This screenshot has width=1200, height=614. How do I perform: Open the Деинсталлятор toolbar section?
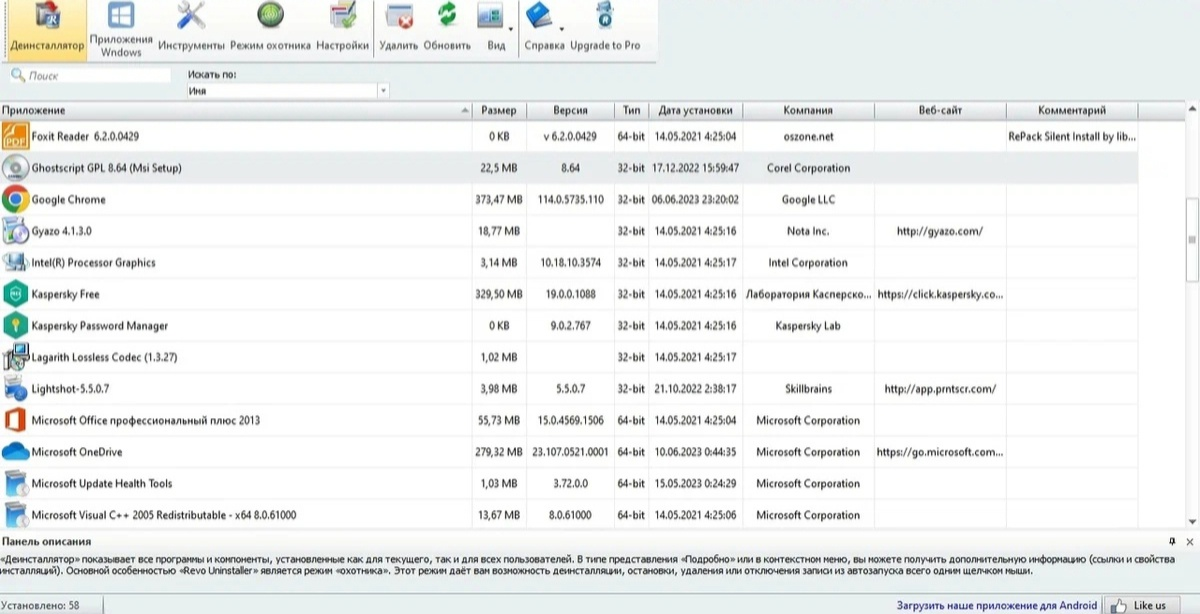(47, 29)
